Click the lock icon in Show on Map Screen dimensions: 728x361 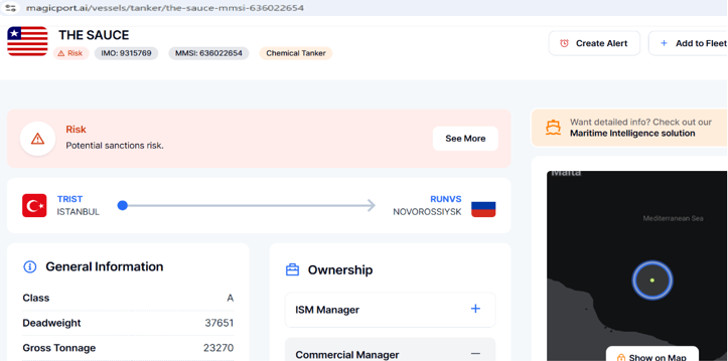[x=621, y=358]
